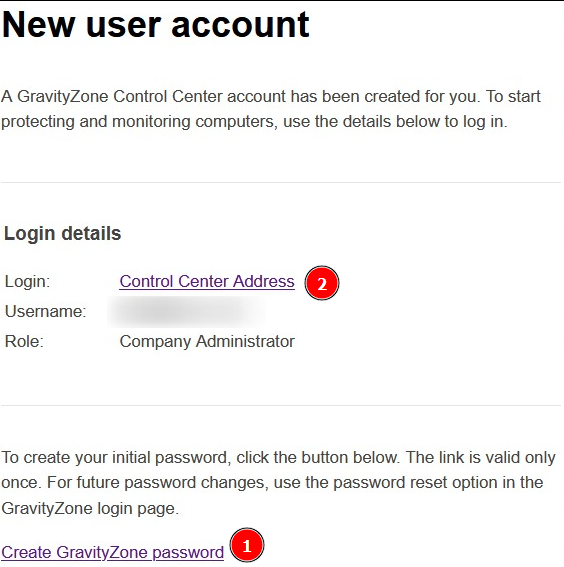Click the intro line mentioning GravityZone Control Center account
Viewport: 564px width, 567px height.
(x=271, y=97)
